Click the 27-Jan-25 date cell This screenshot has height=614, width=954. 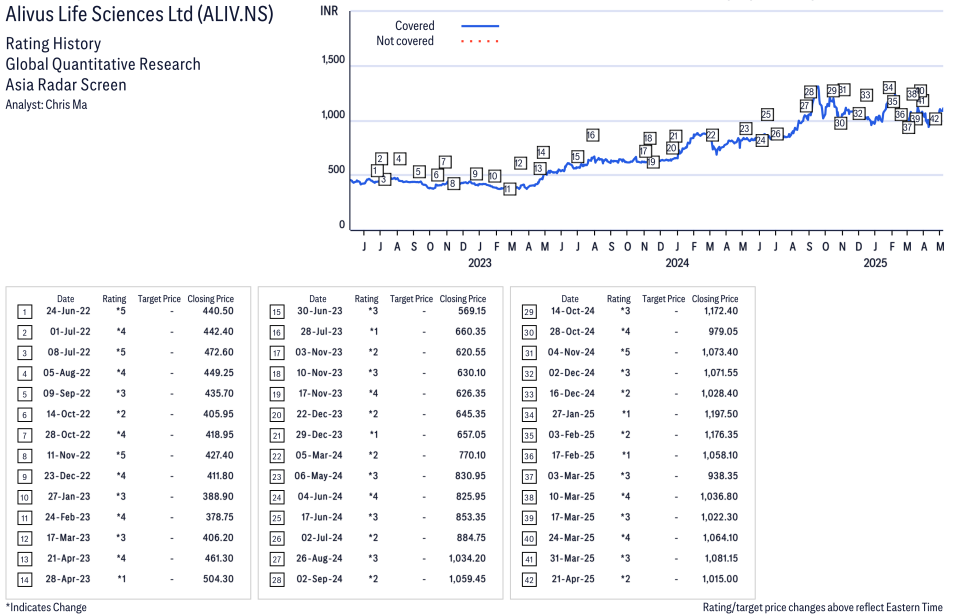coord(573,414)
